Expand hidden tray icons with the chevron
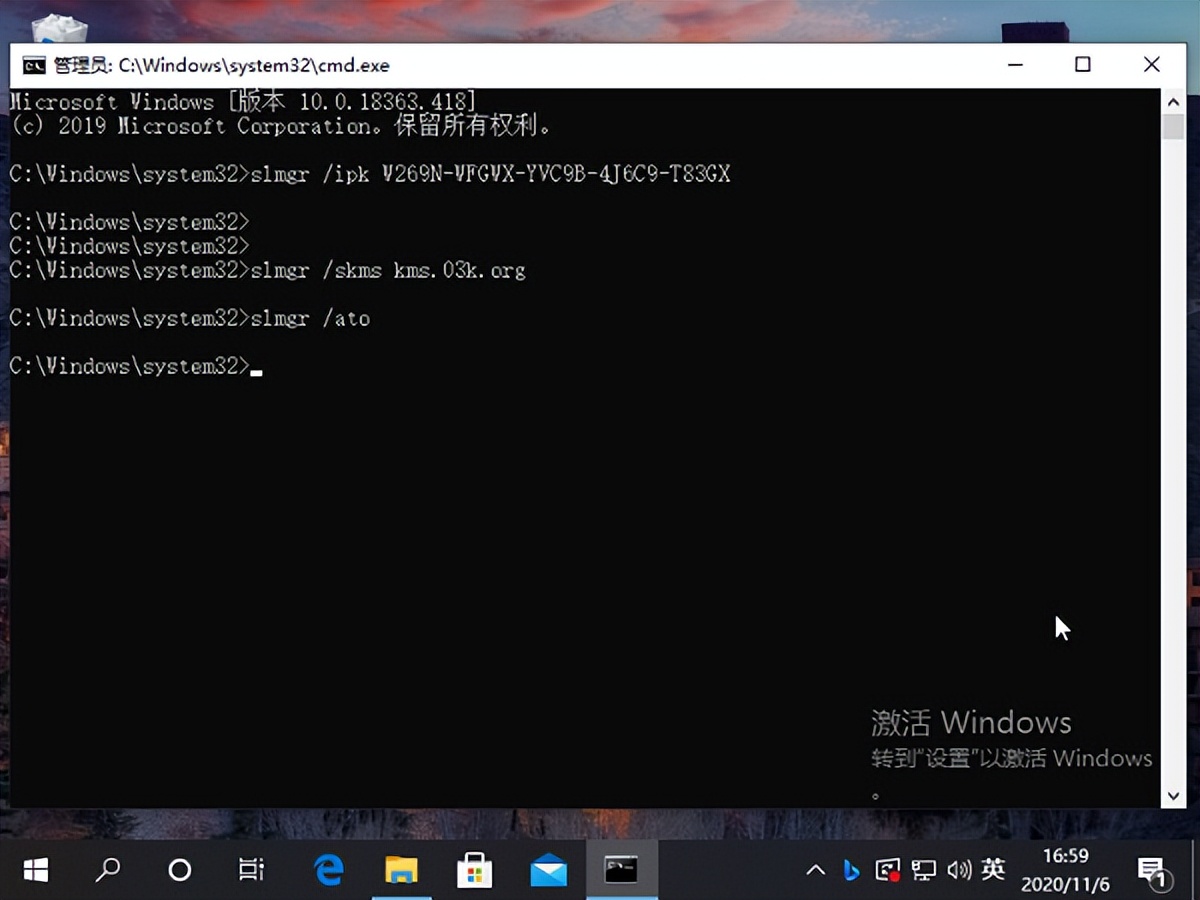Viewport: 1200px width, 900px height. pyautogui.click(x=816, y=870)
